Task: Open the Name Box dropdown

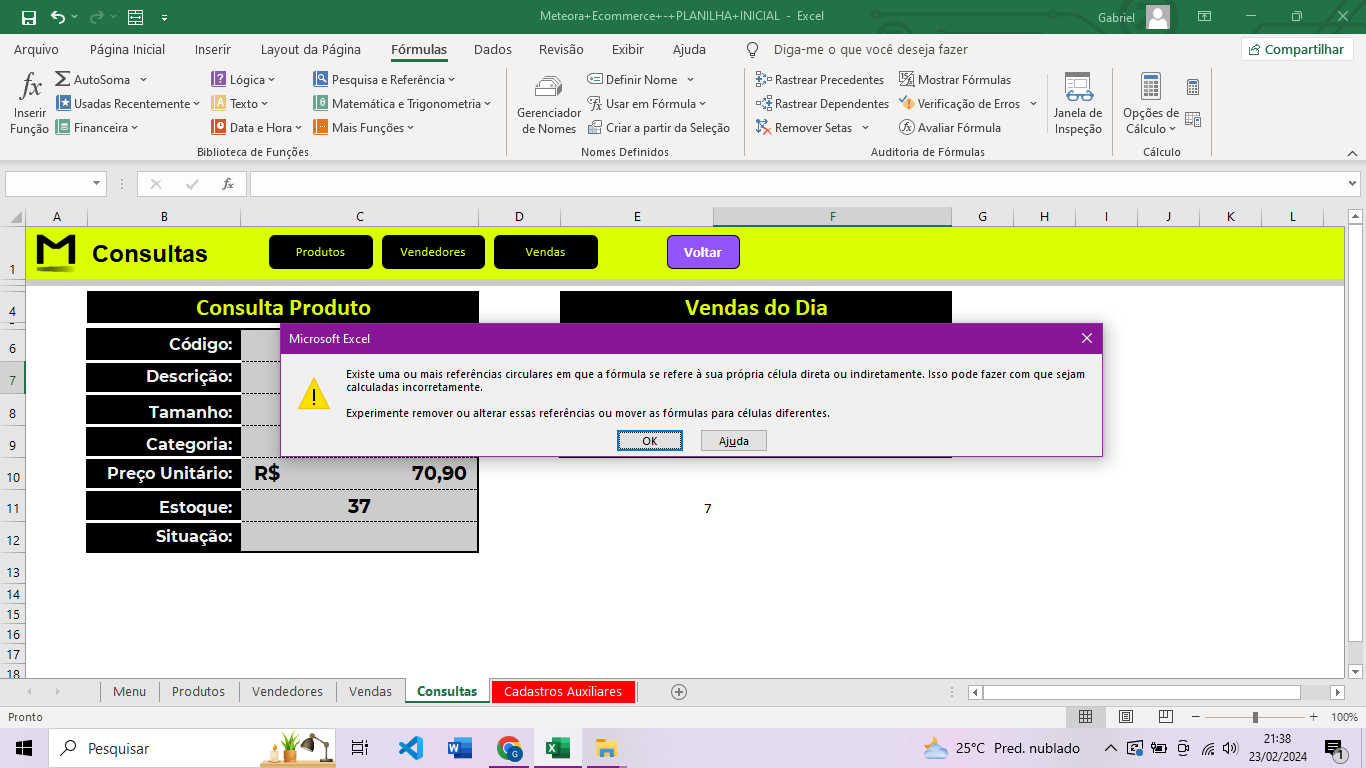Action: click(97, 184)
